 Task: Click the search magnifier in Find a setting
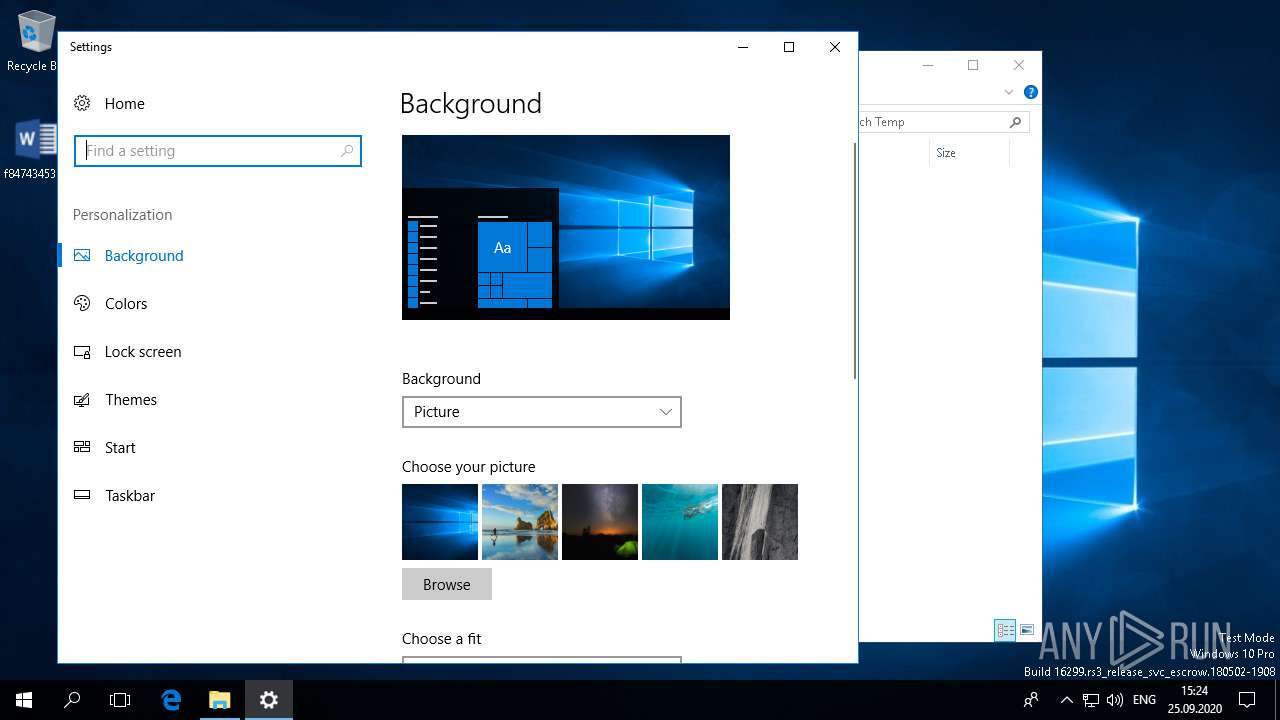pos(347,151)
